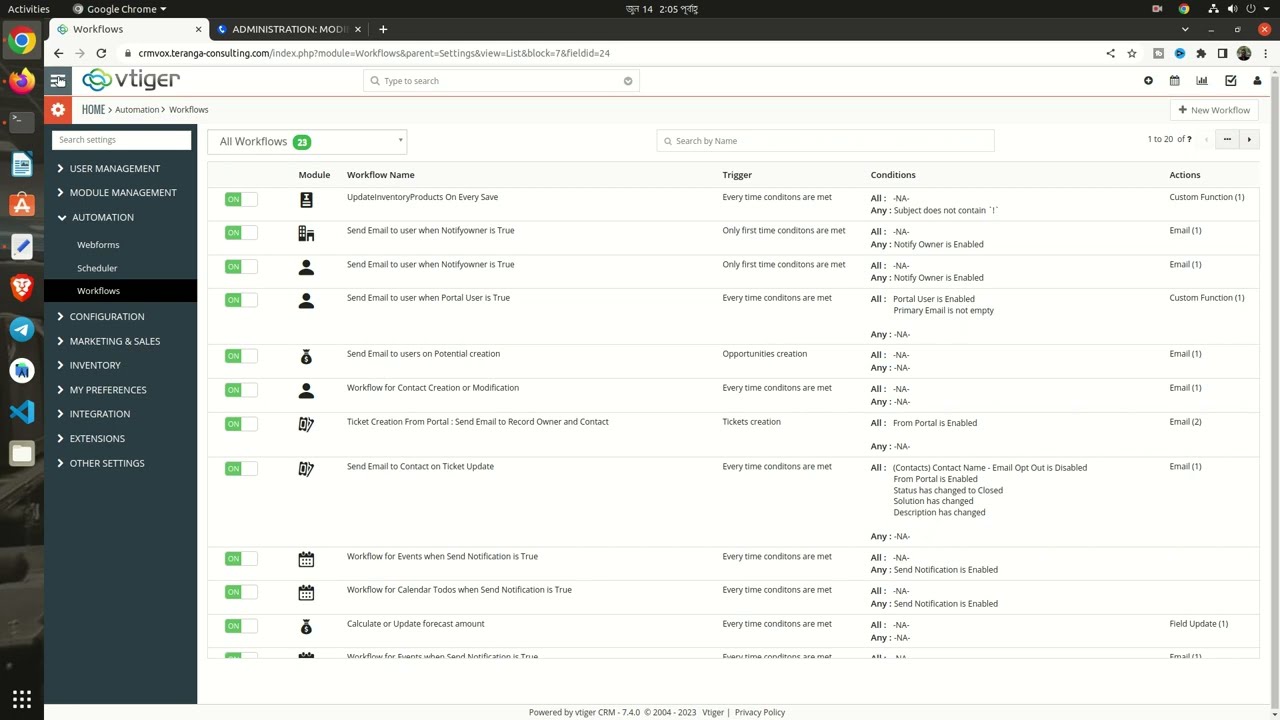Open the Chrome extensions puzzle icon
The height and width of the screenshot is (720, 1280).
coord(1201,53)
